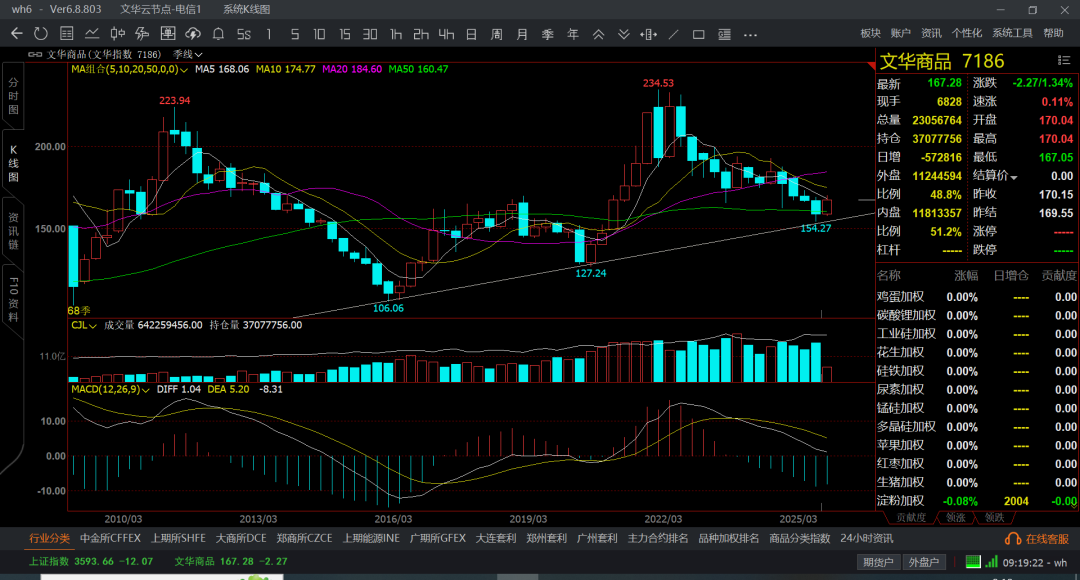Open the 帮助 menu
This screenshot has height=580, width=1080.
coord(1053,33)
